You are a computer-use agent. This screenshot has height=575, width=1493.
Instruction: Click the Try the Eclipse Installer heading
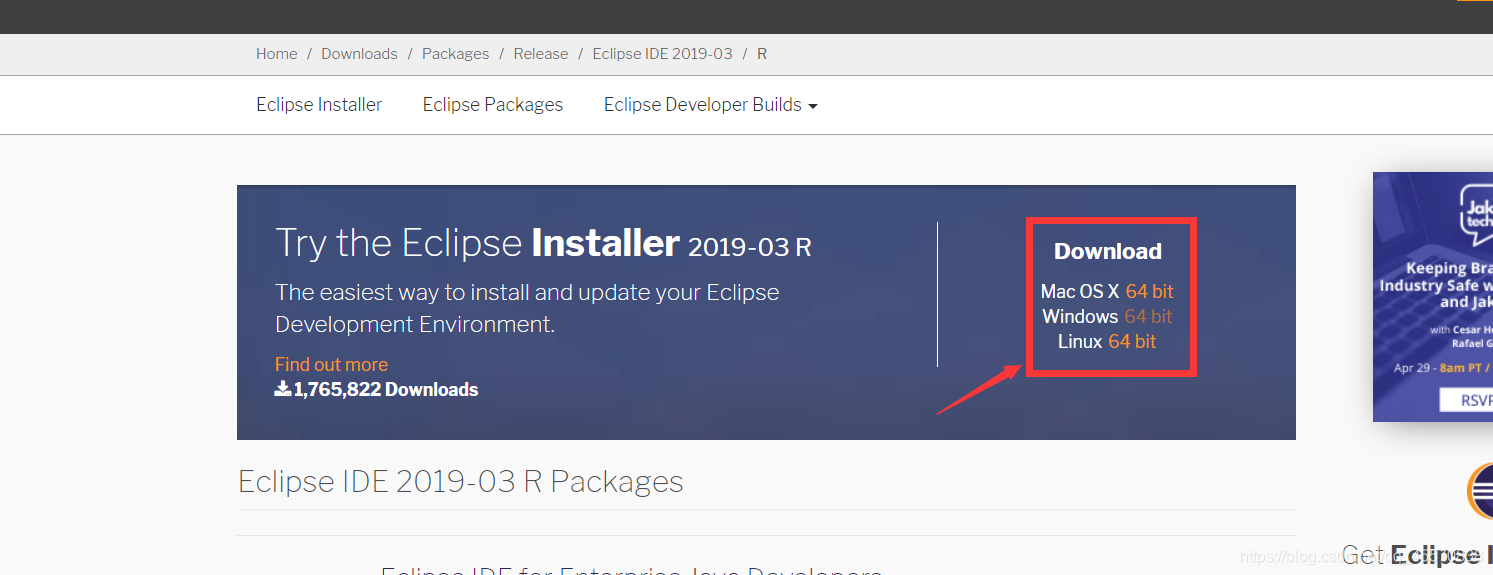click(543, 243)
